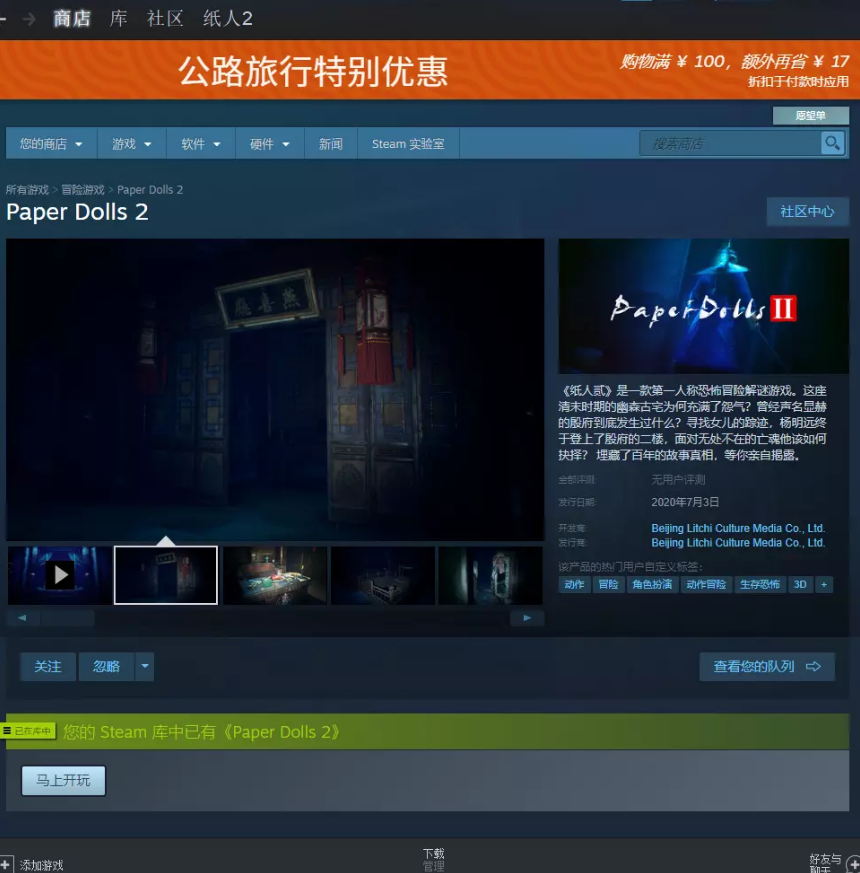Click the 冒险游戏 breadcrumb link
860x873 pixels.
point(83,190)
